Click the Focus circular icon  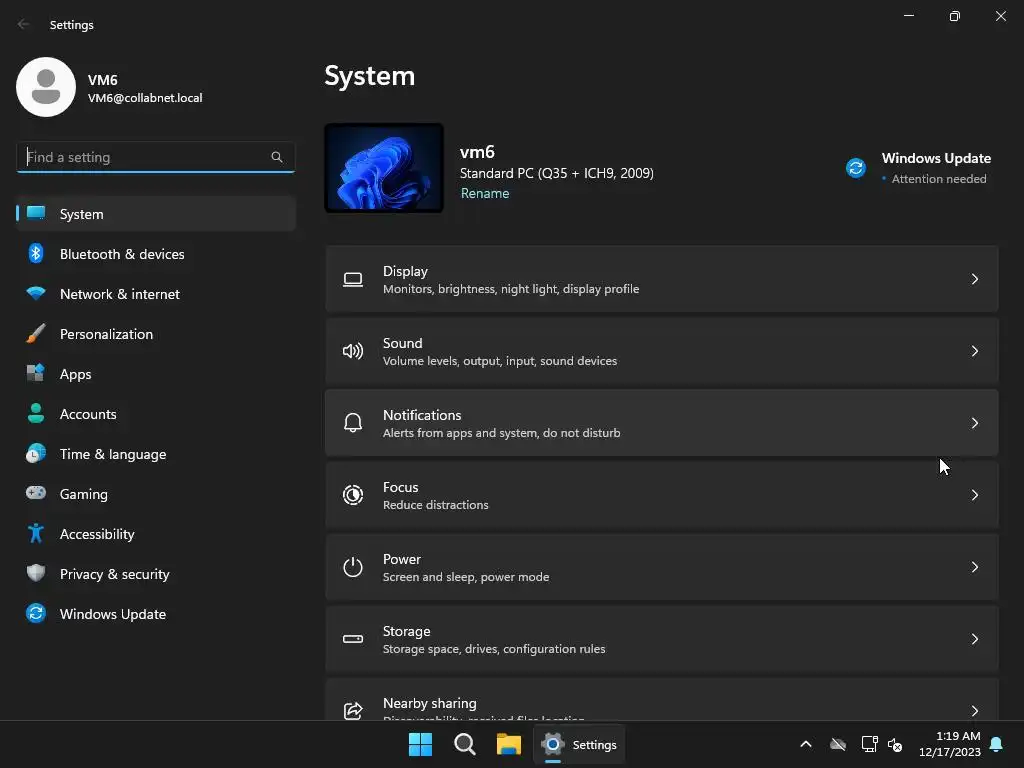click(x=353, y=495)
